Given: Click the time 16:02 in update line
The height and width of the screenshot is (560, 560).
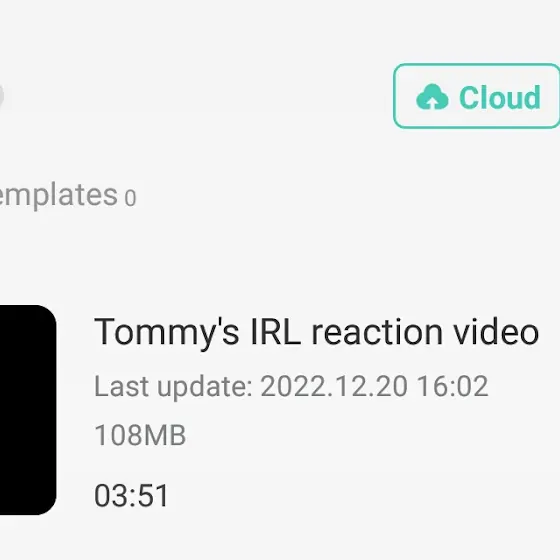Looking at the screenshot, I should pyautogui.click(x=452, y=386).
